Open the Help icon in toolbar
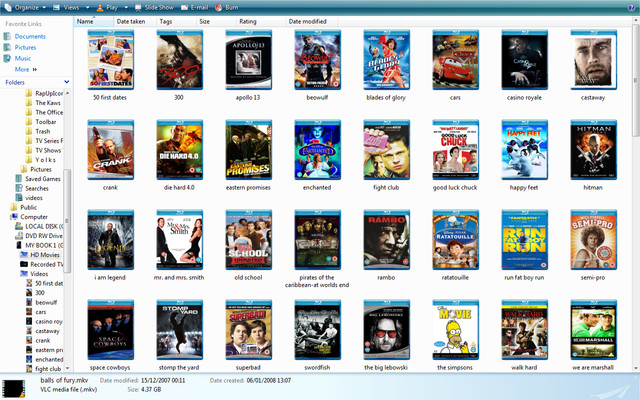This screenshot has height=400, width=640. pos(631,7)
